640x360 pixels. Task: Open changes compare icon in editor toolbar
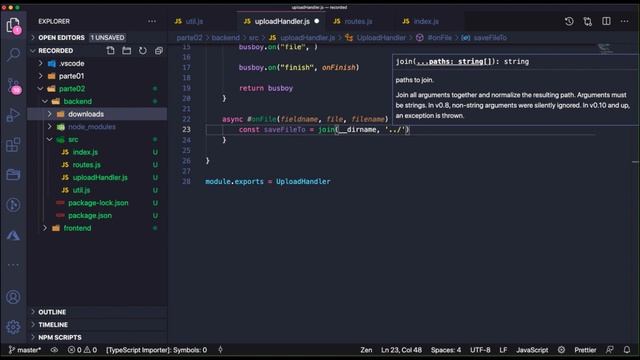point(588,21)
